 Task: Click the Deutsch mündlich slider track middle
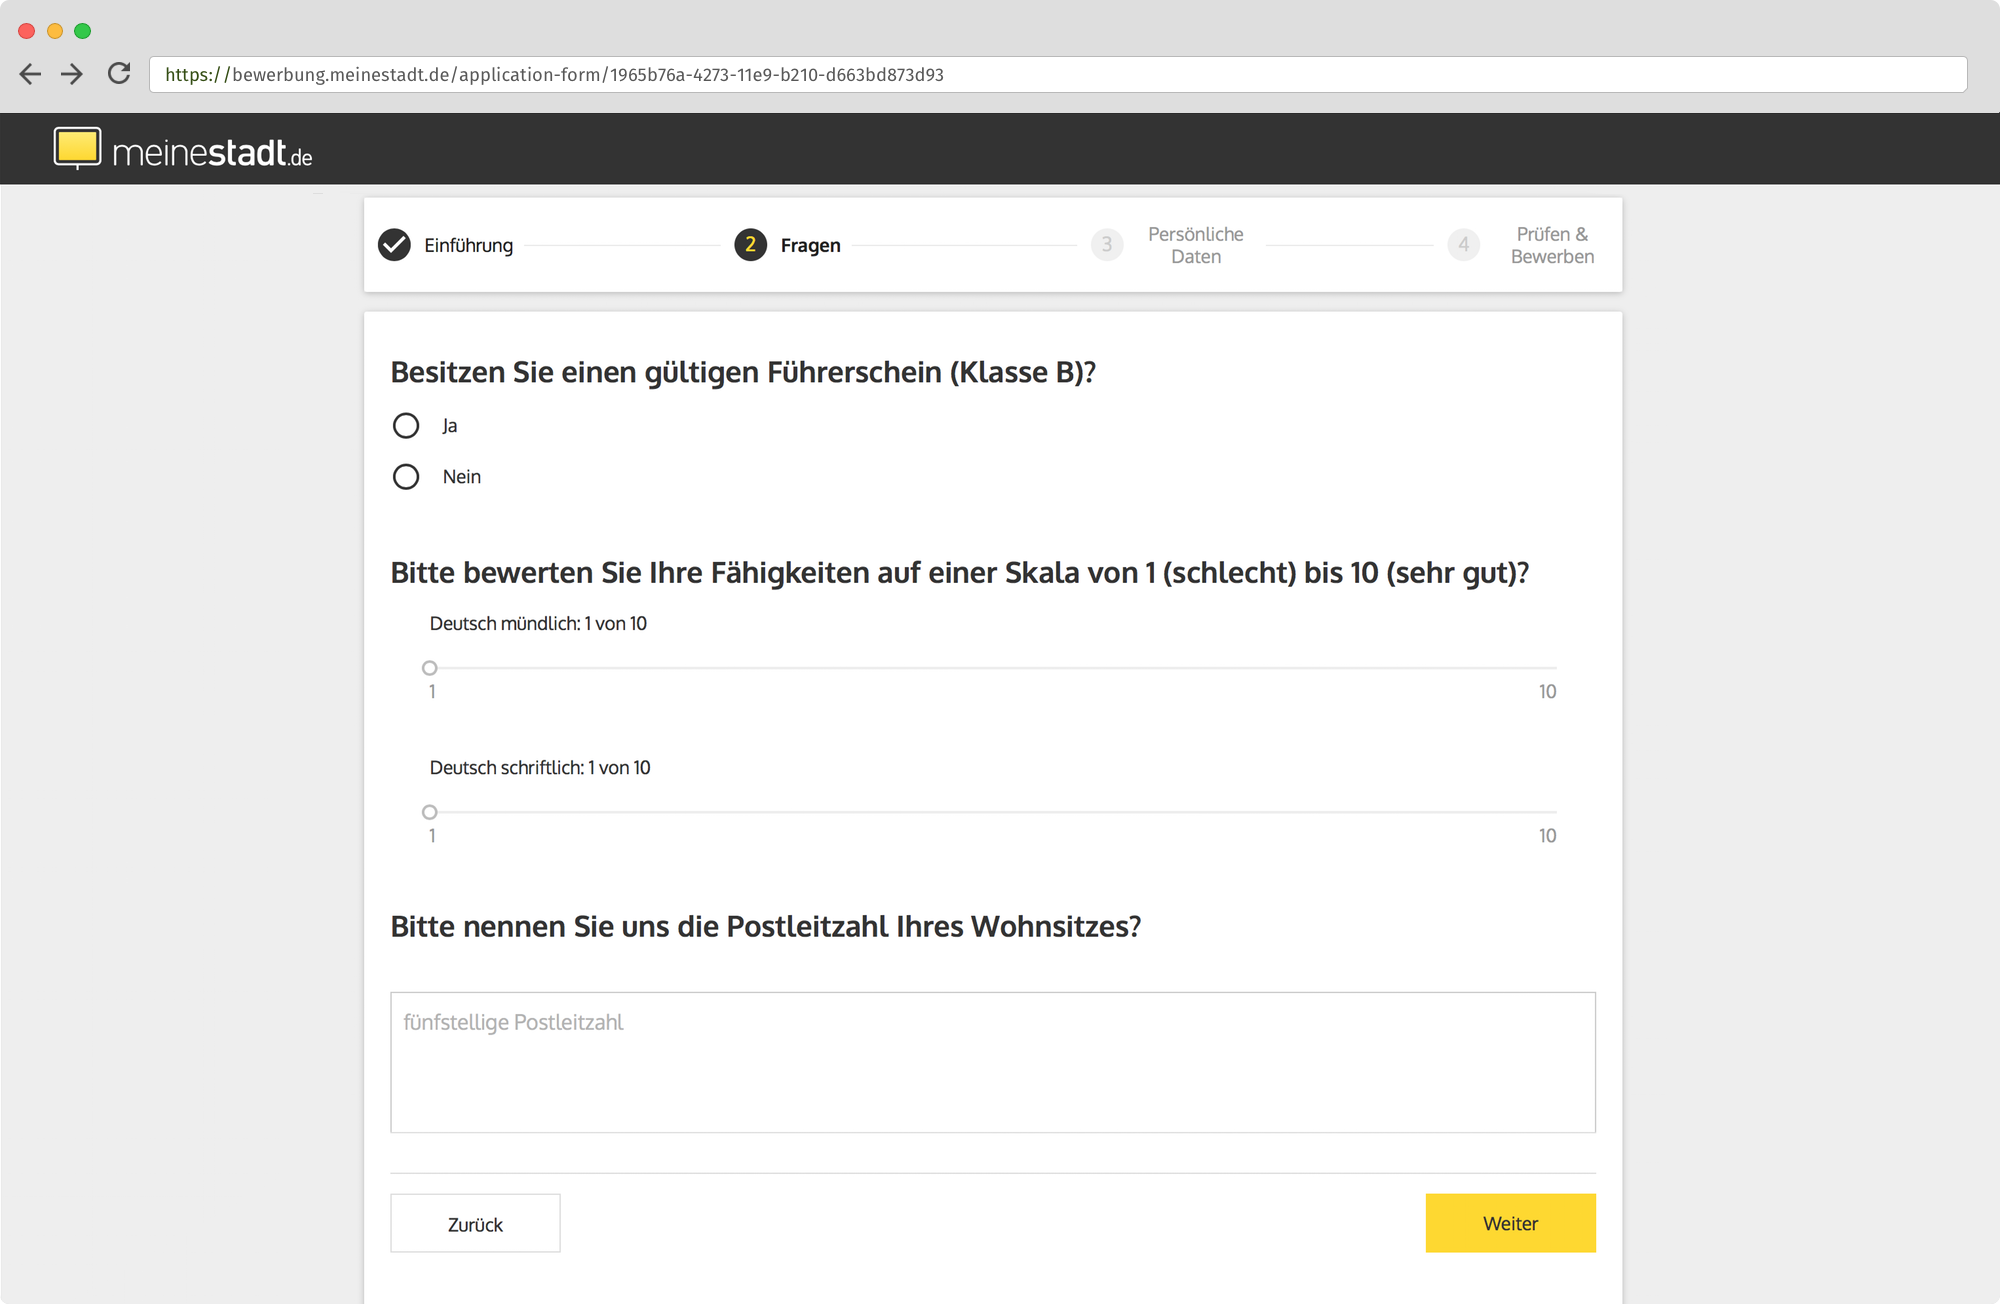(993, 668)
